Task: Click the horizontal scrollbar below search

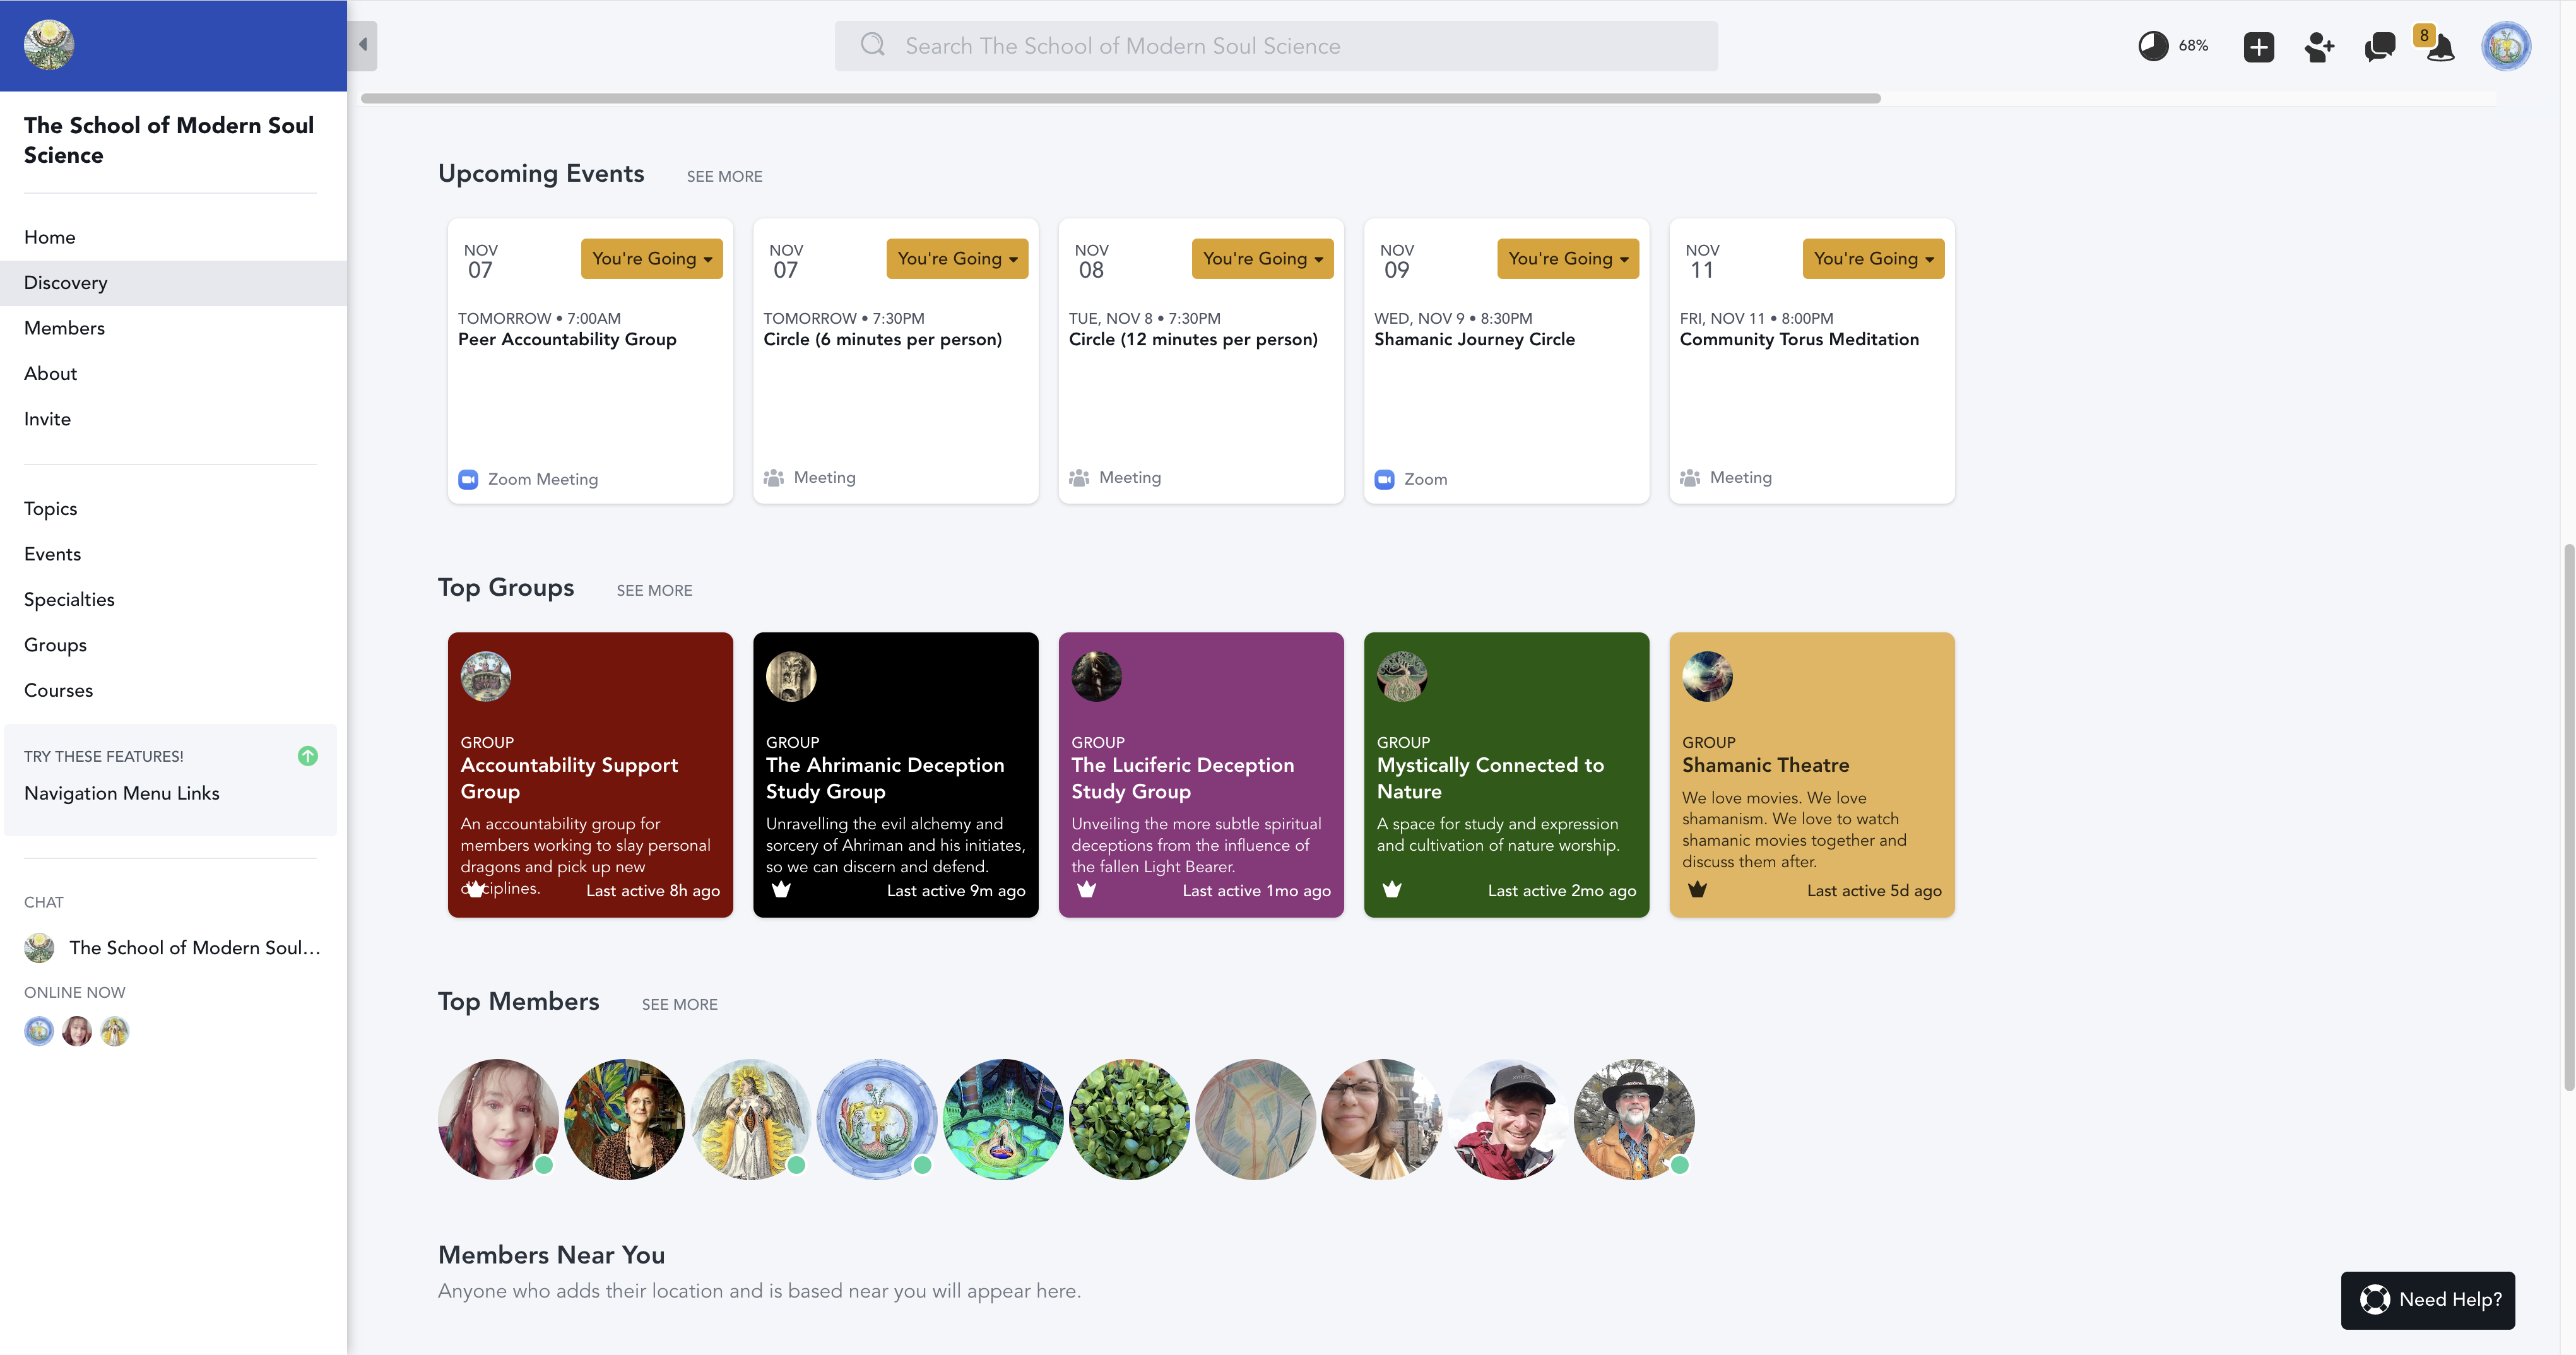Action: coord(1120,98)
